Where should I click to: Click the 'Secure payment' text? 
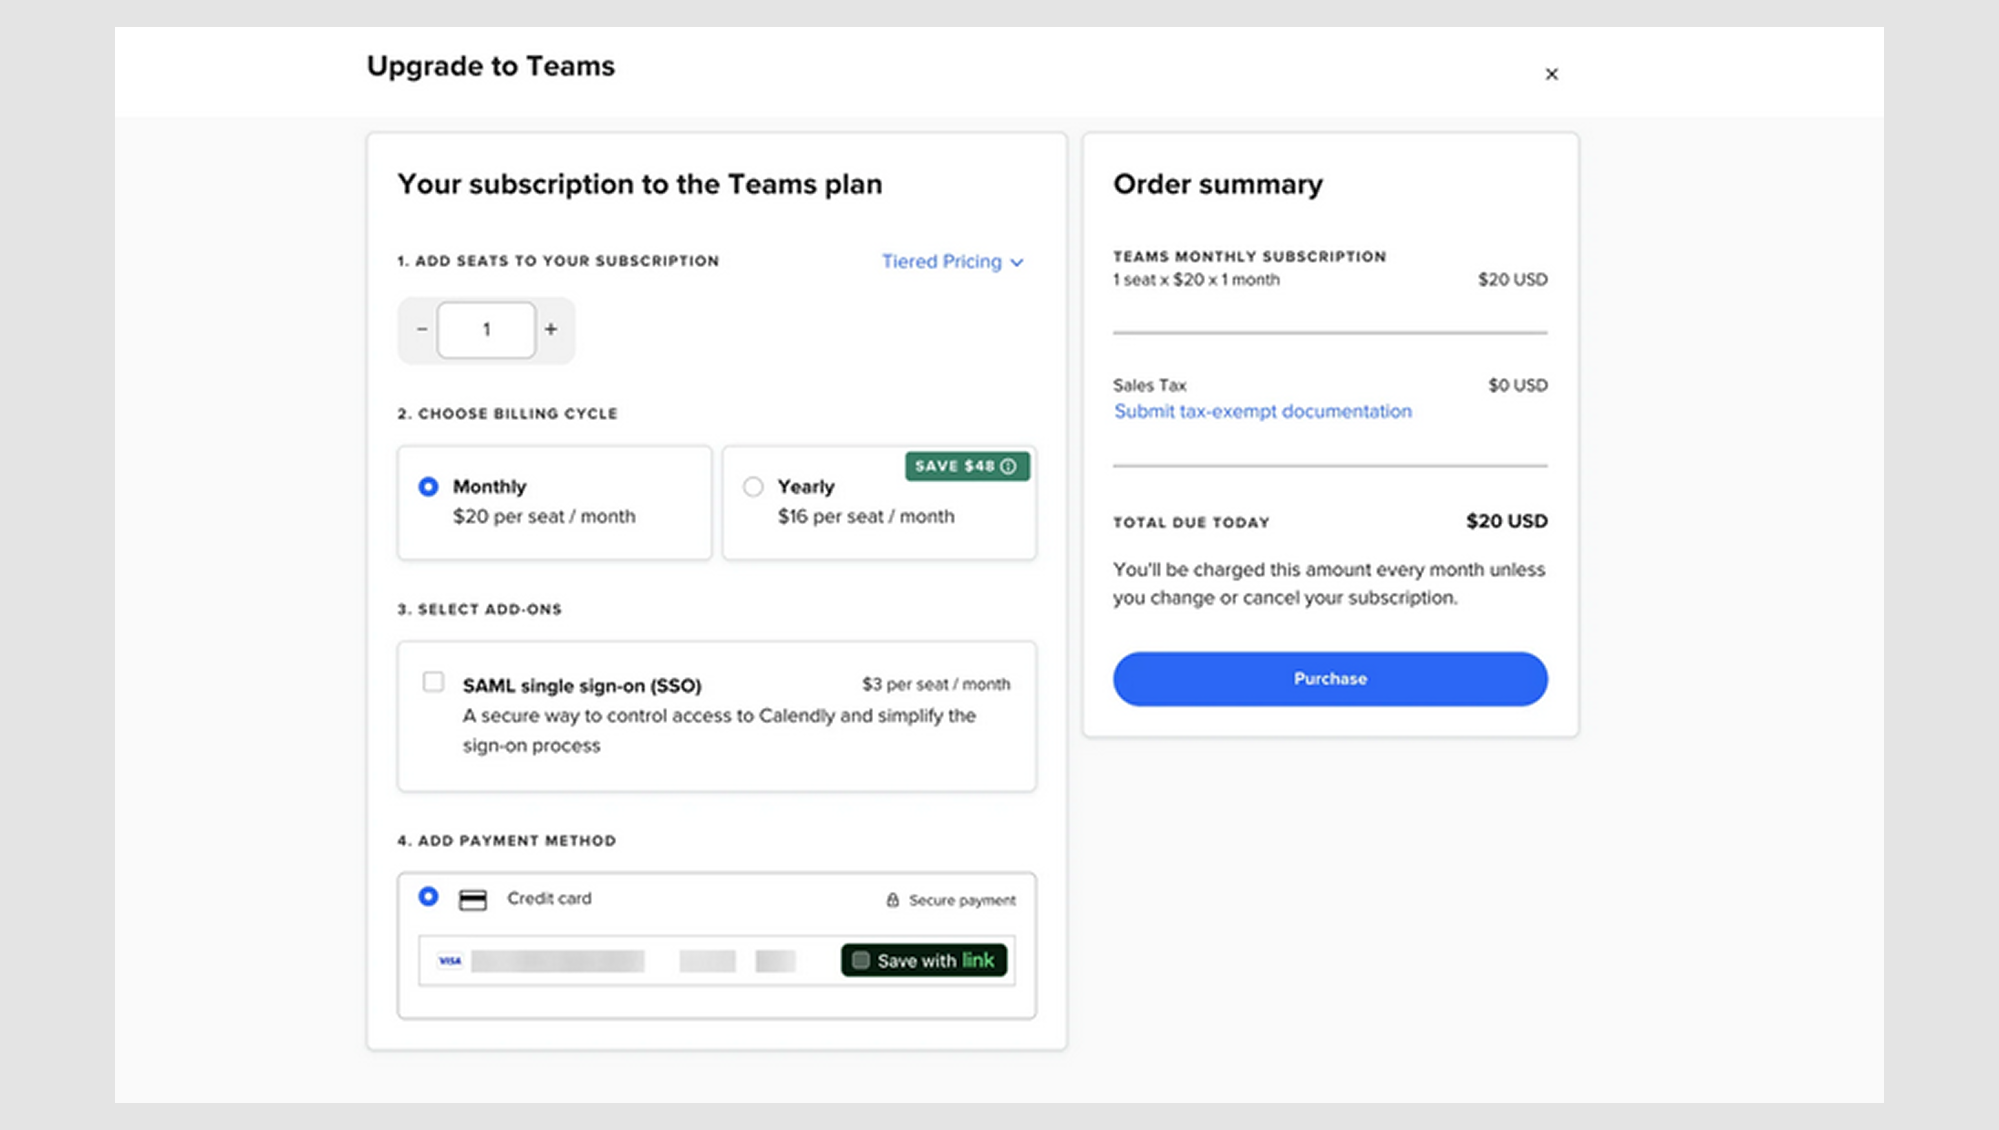click(x=962, y=900)
